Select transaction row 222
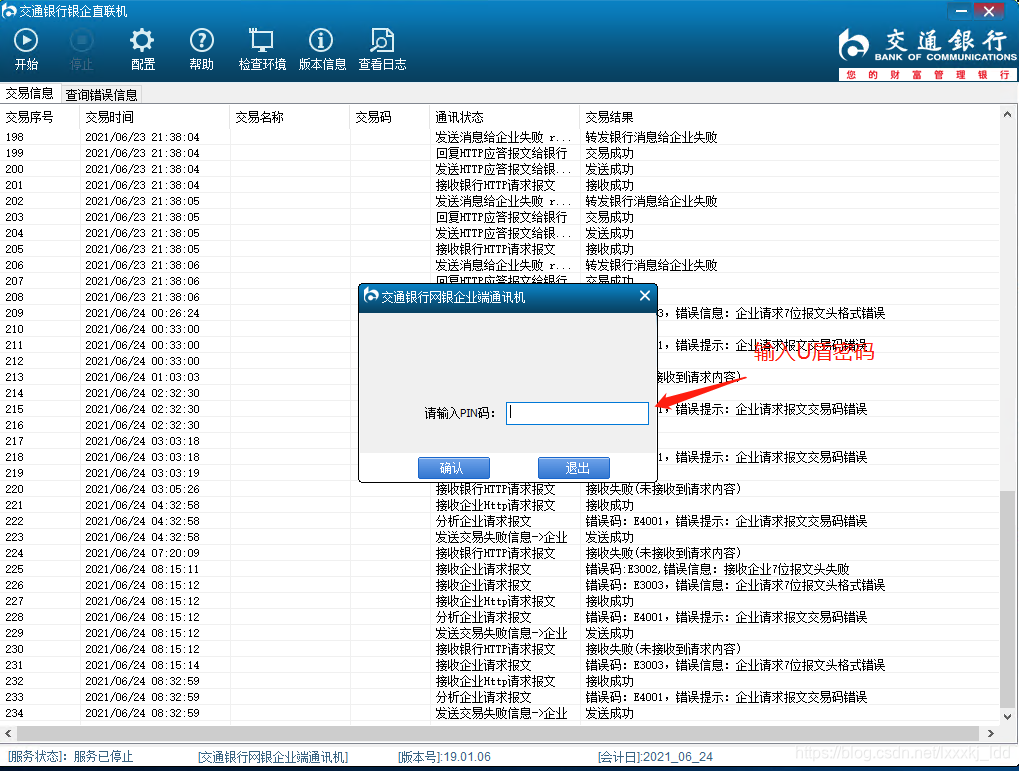 pyautogui.click(x=499, y=521)
